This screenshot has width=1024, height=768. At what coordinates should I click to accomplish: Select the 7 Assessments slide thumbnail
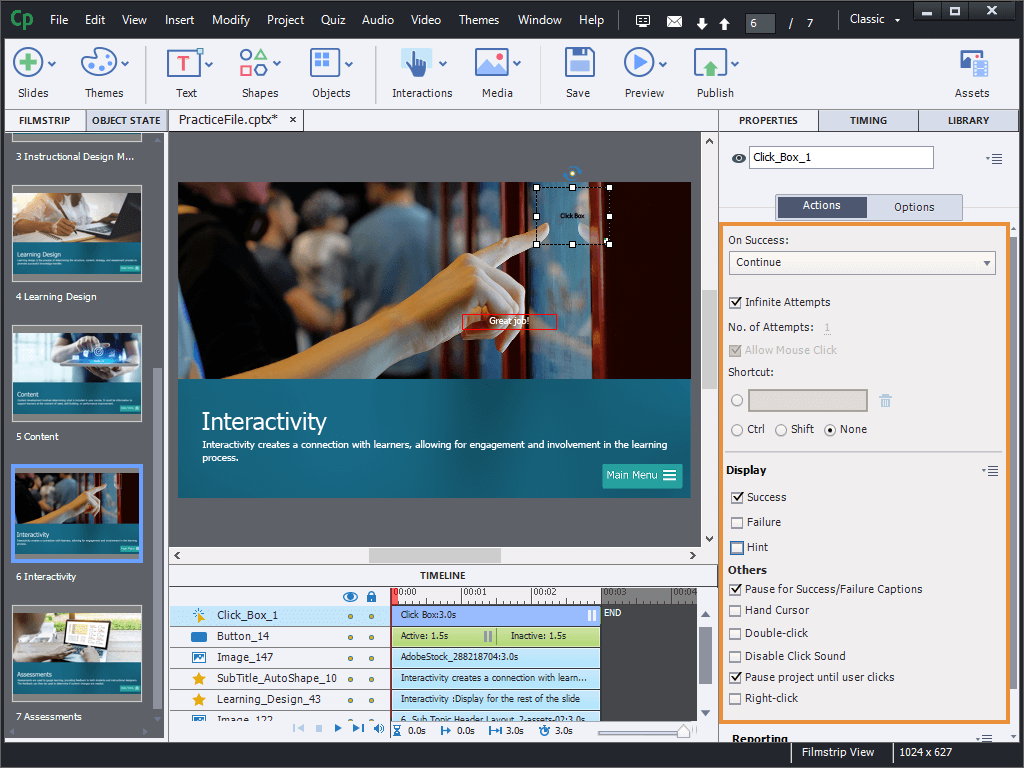(77, 655)
